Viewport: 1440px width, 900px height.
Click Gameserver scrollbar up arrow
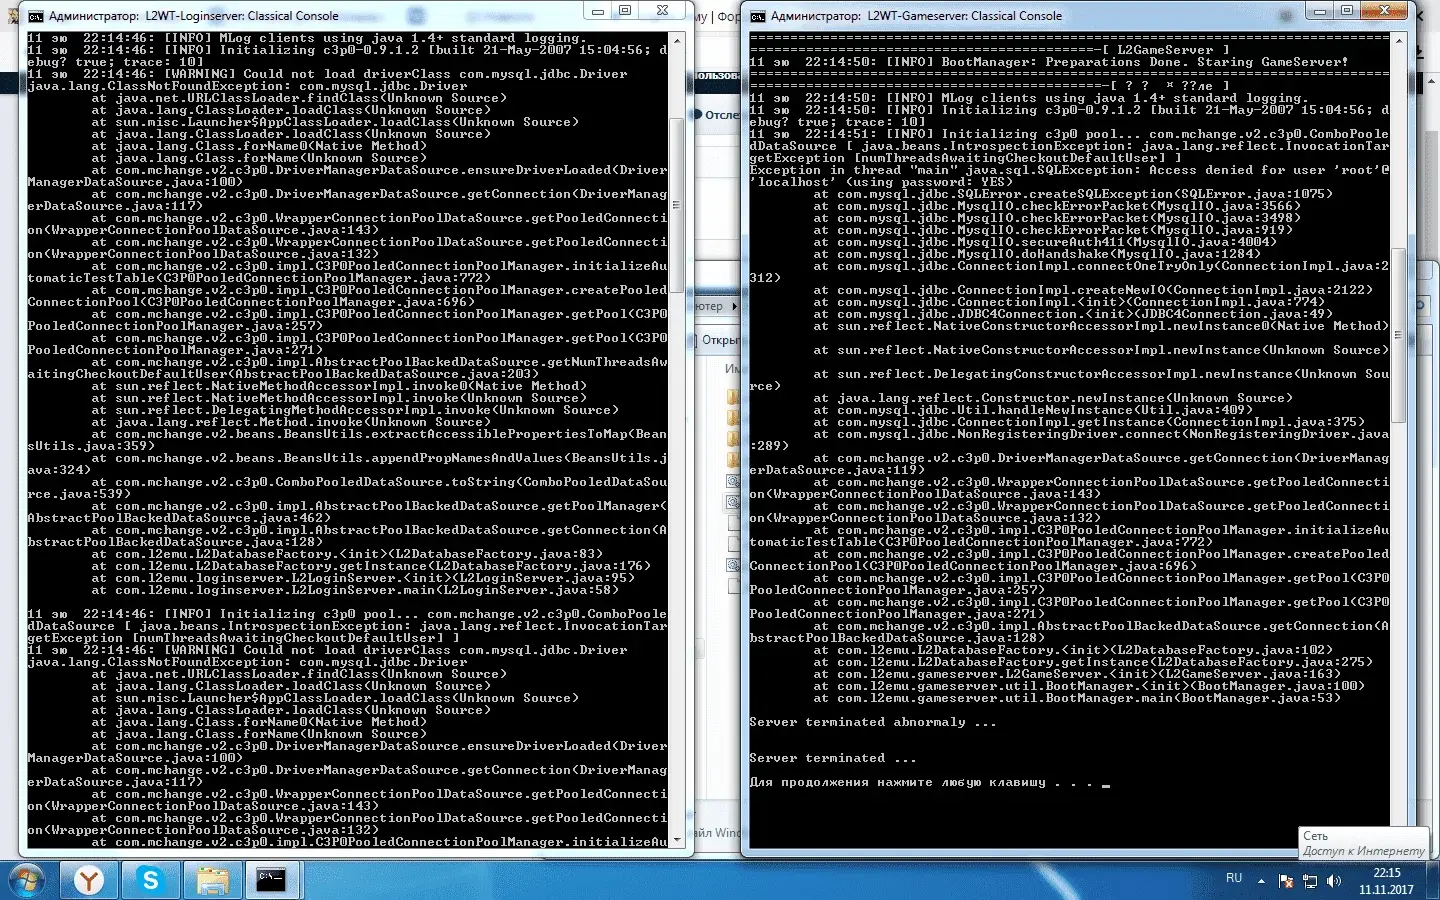click(1399, 41)
